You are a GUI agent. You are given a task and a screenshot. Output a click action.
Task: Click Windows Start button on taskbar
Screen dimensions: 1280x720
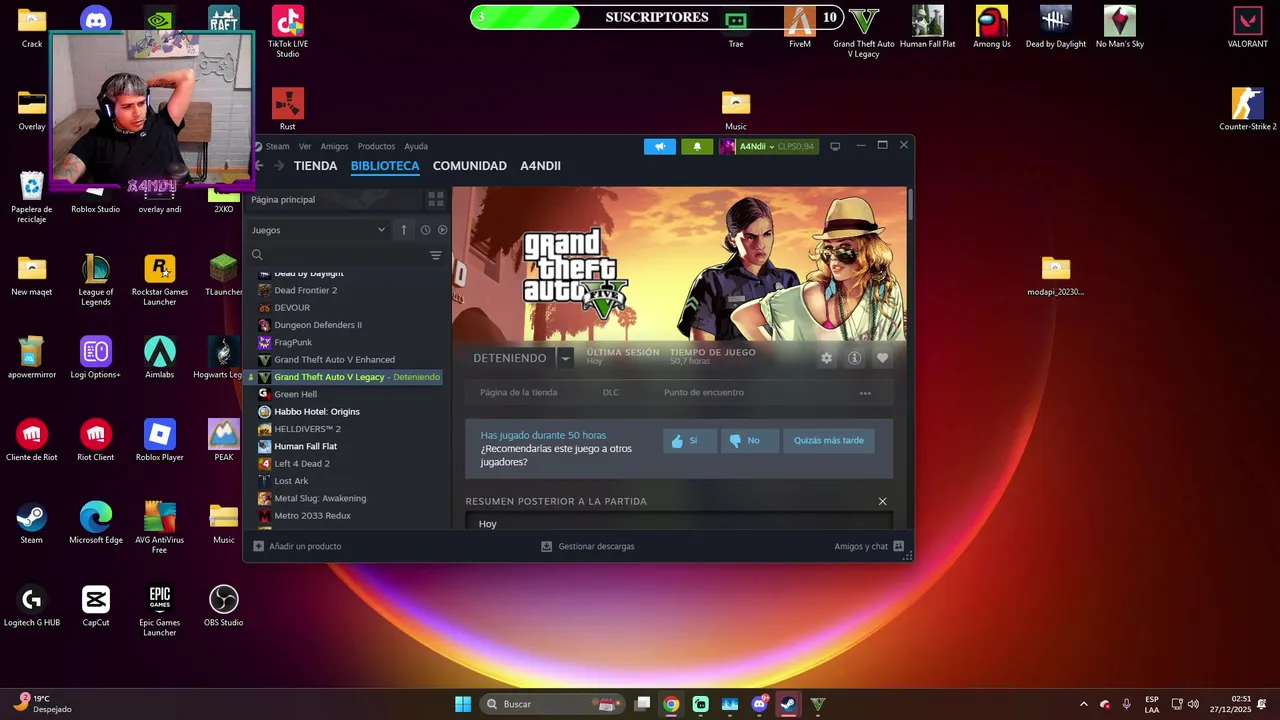pos(463,704)
